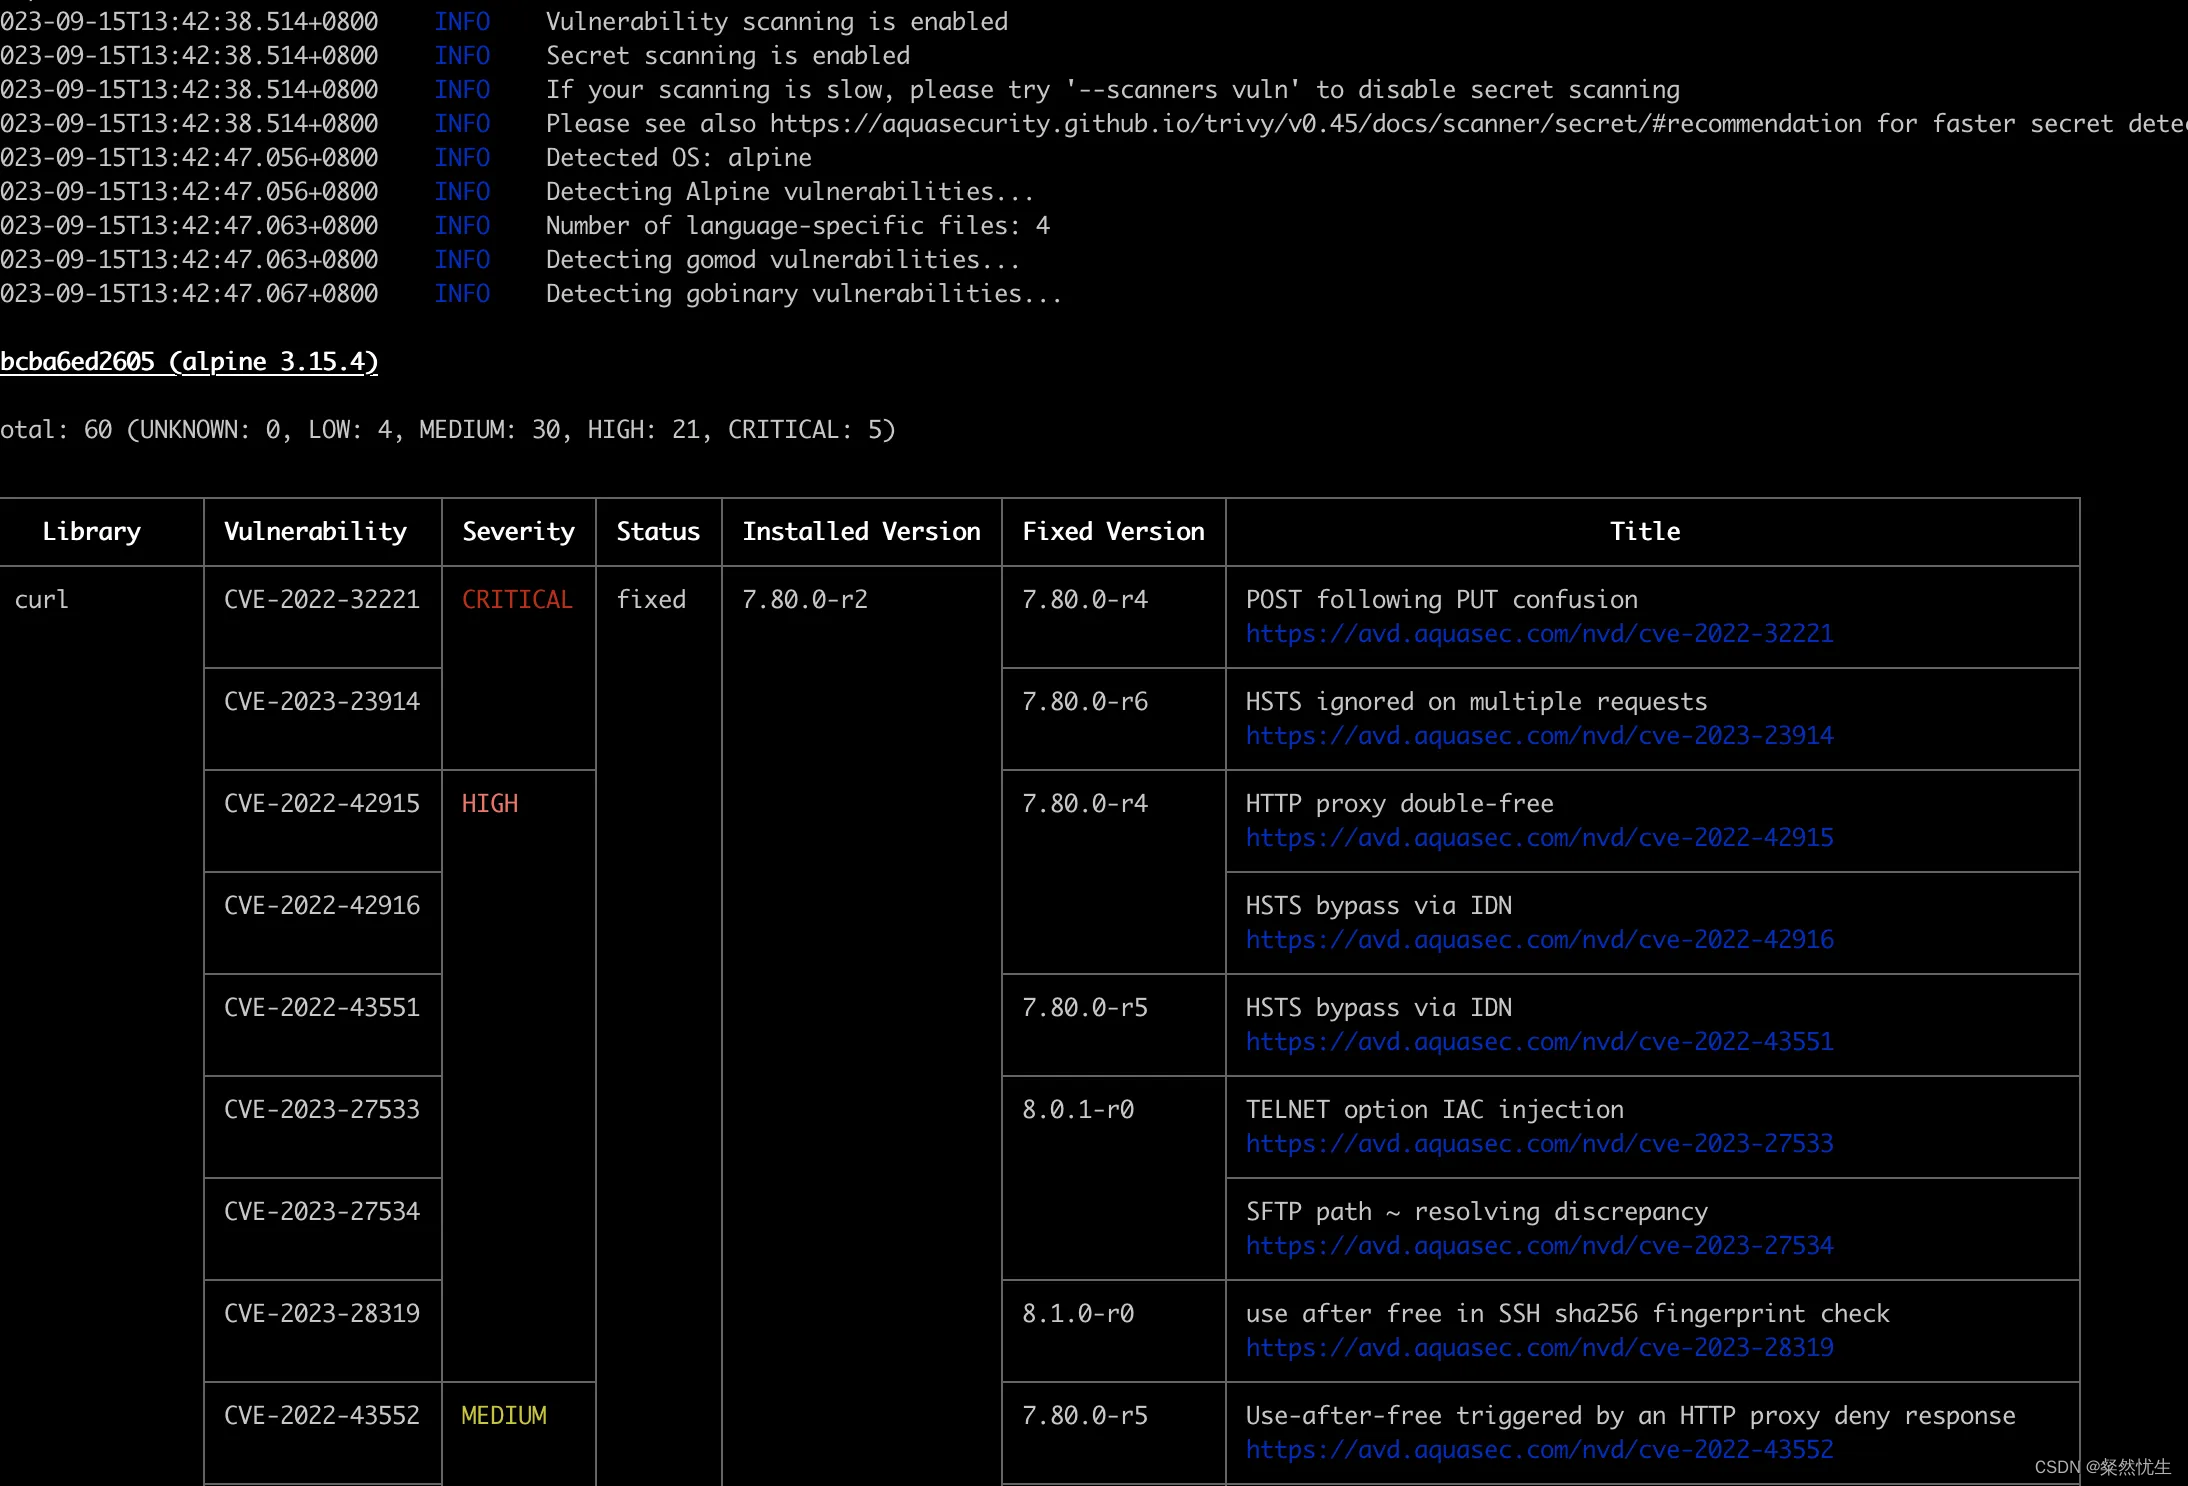Open the avd.aquasec.com link for cve-2022-42915

(x=1539, y=838)
